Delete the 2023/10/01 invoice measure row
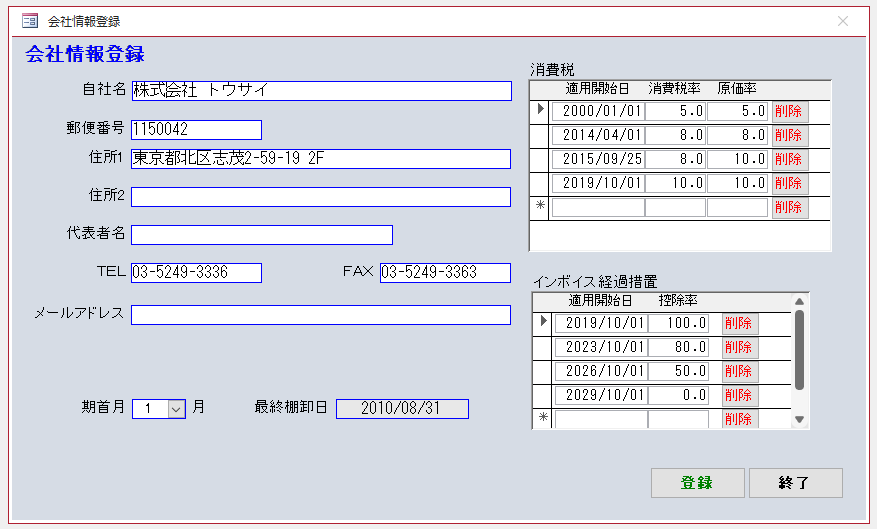Viewport: 877px width, 529px height. click(739, 347)
